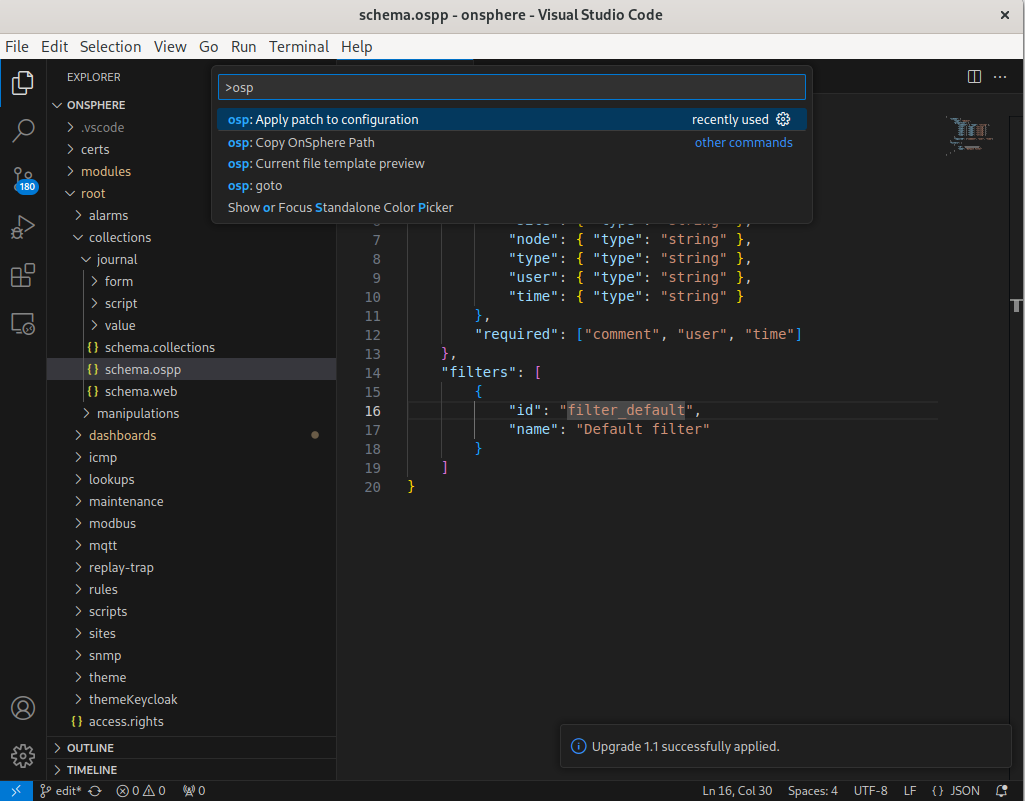This screenshot has height=801, width=1025.
Task: Open problems panel from errors and warnings counter
Action: coord(141,791)
